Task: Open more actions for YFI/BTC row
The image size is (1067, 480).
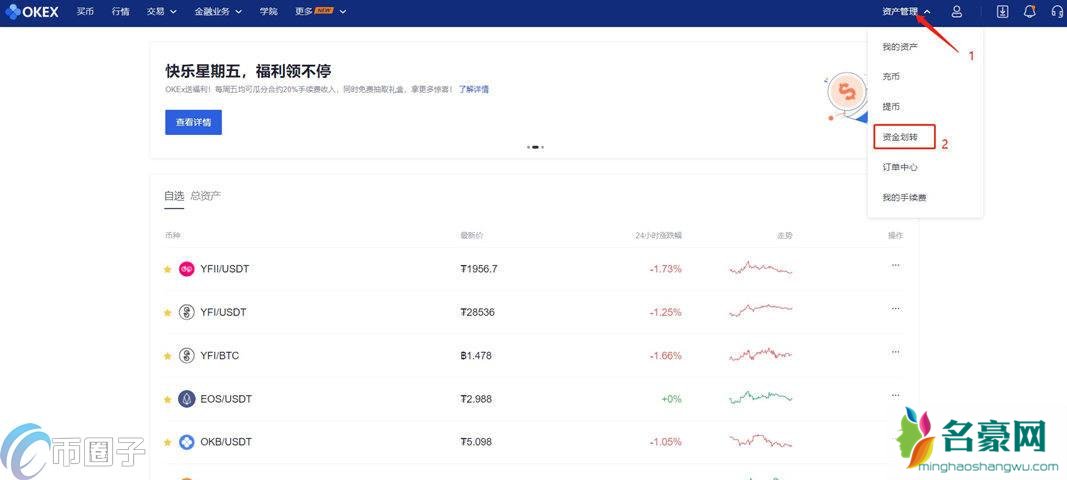Action: [896, 351]
